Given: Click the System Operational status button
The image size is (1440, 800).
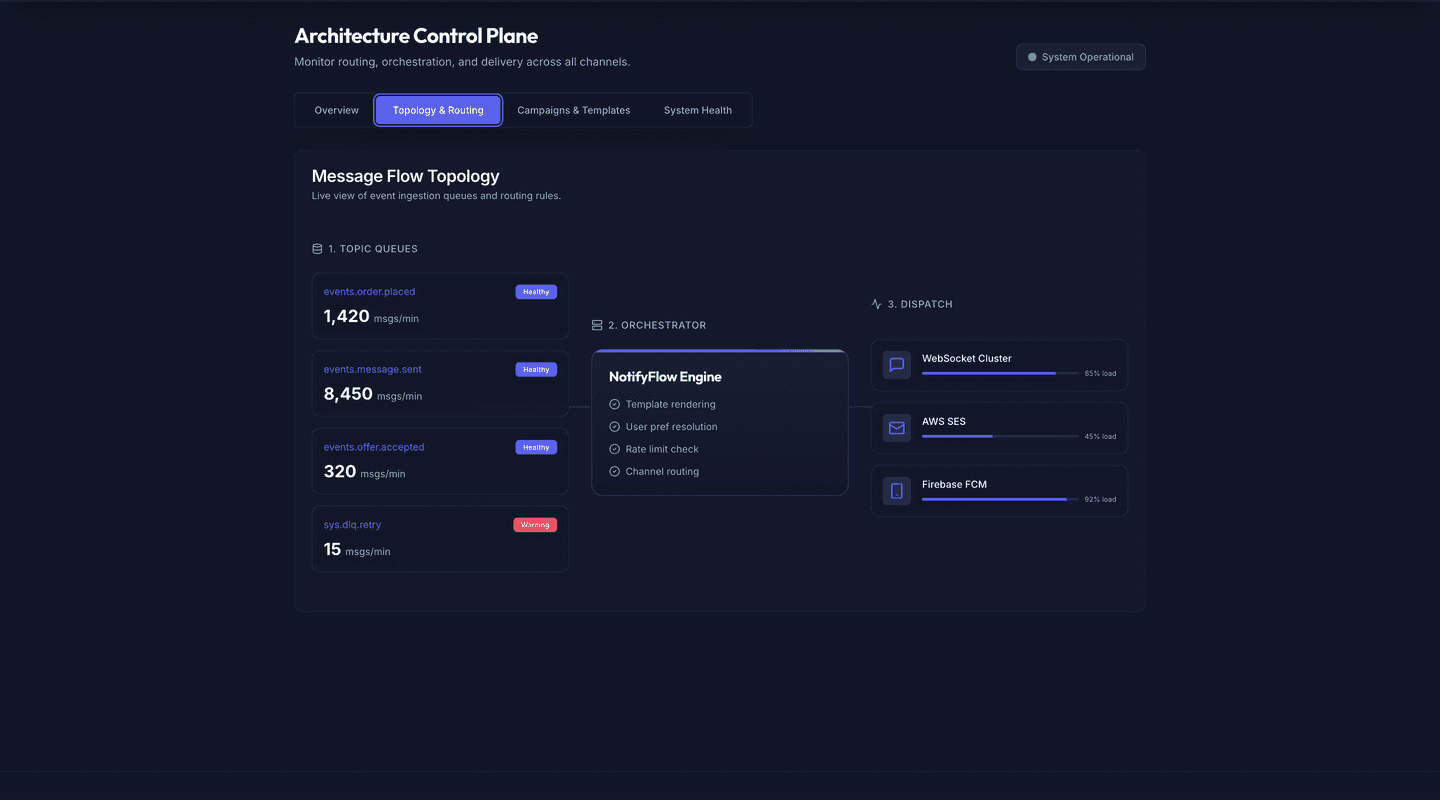Looking at the screenshot, I should click(x=1080, y=56).
